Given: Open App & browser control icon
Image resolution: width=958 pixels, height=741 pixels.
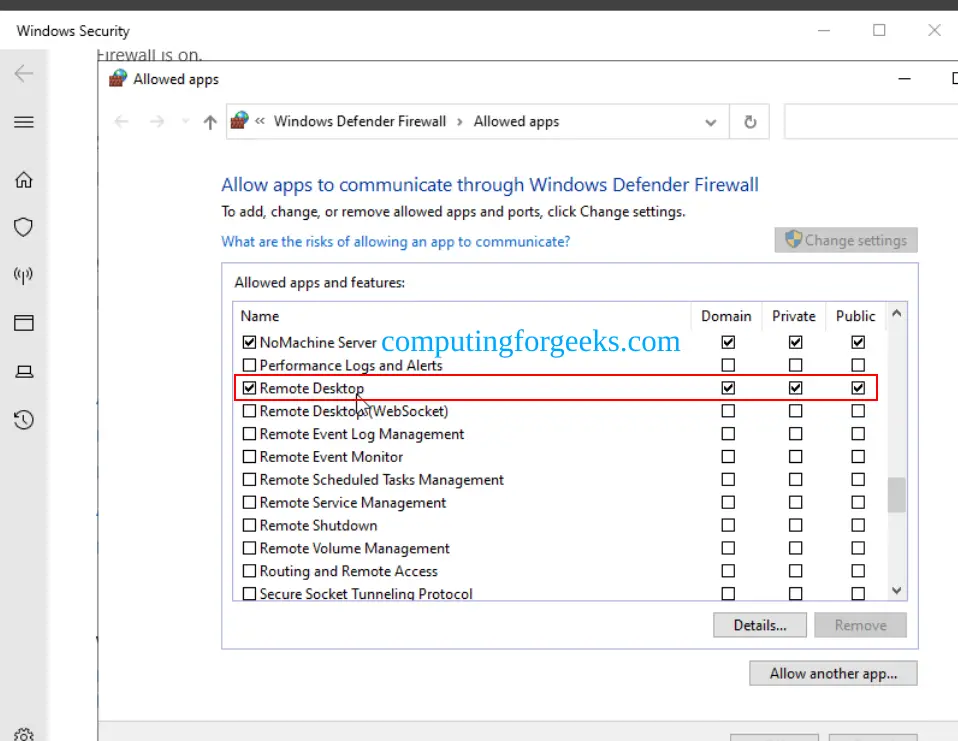Looking at the screenshot, I should (24, 323).
